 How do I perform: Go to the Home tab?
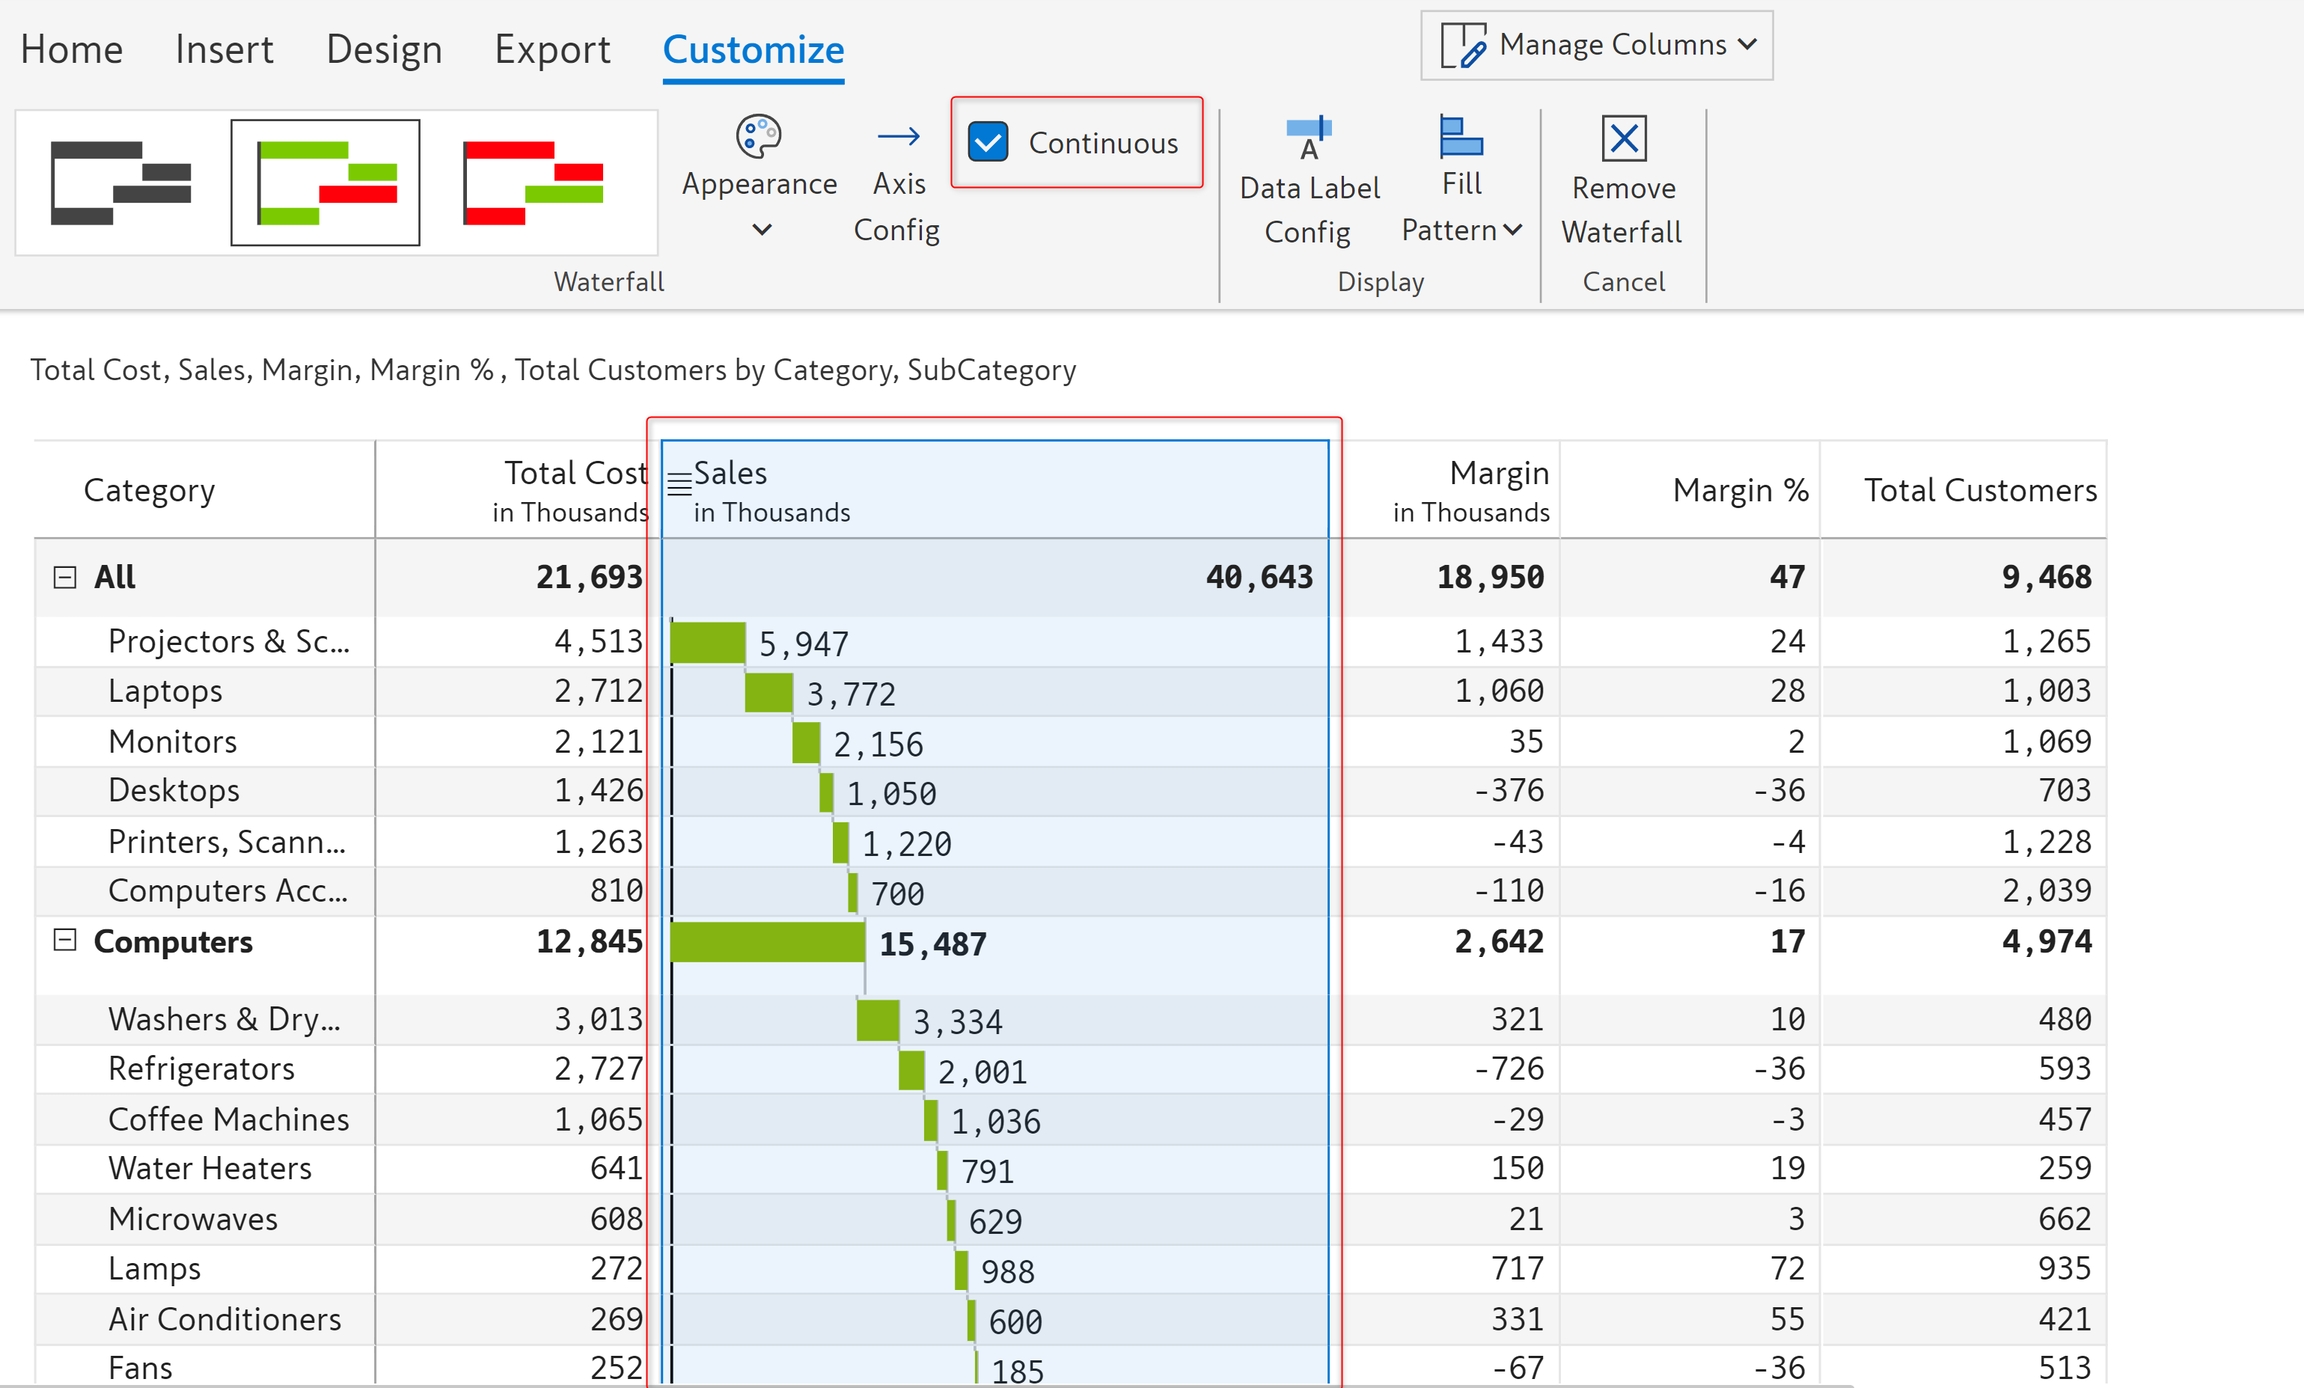point(72,49)
